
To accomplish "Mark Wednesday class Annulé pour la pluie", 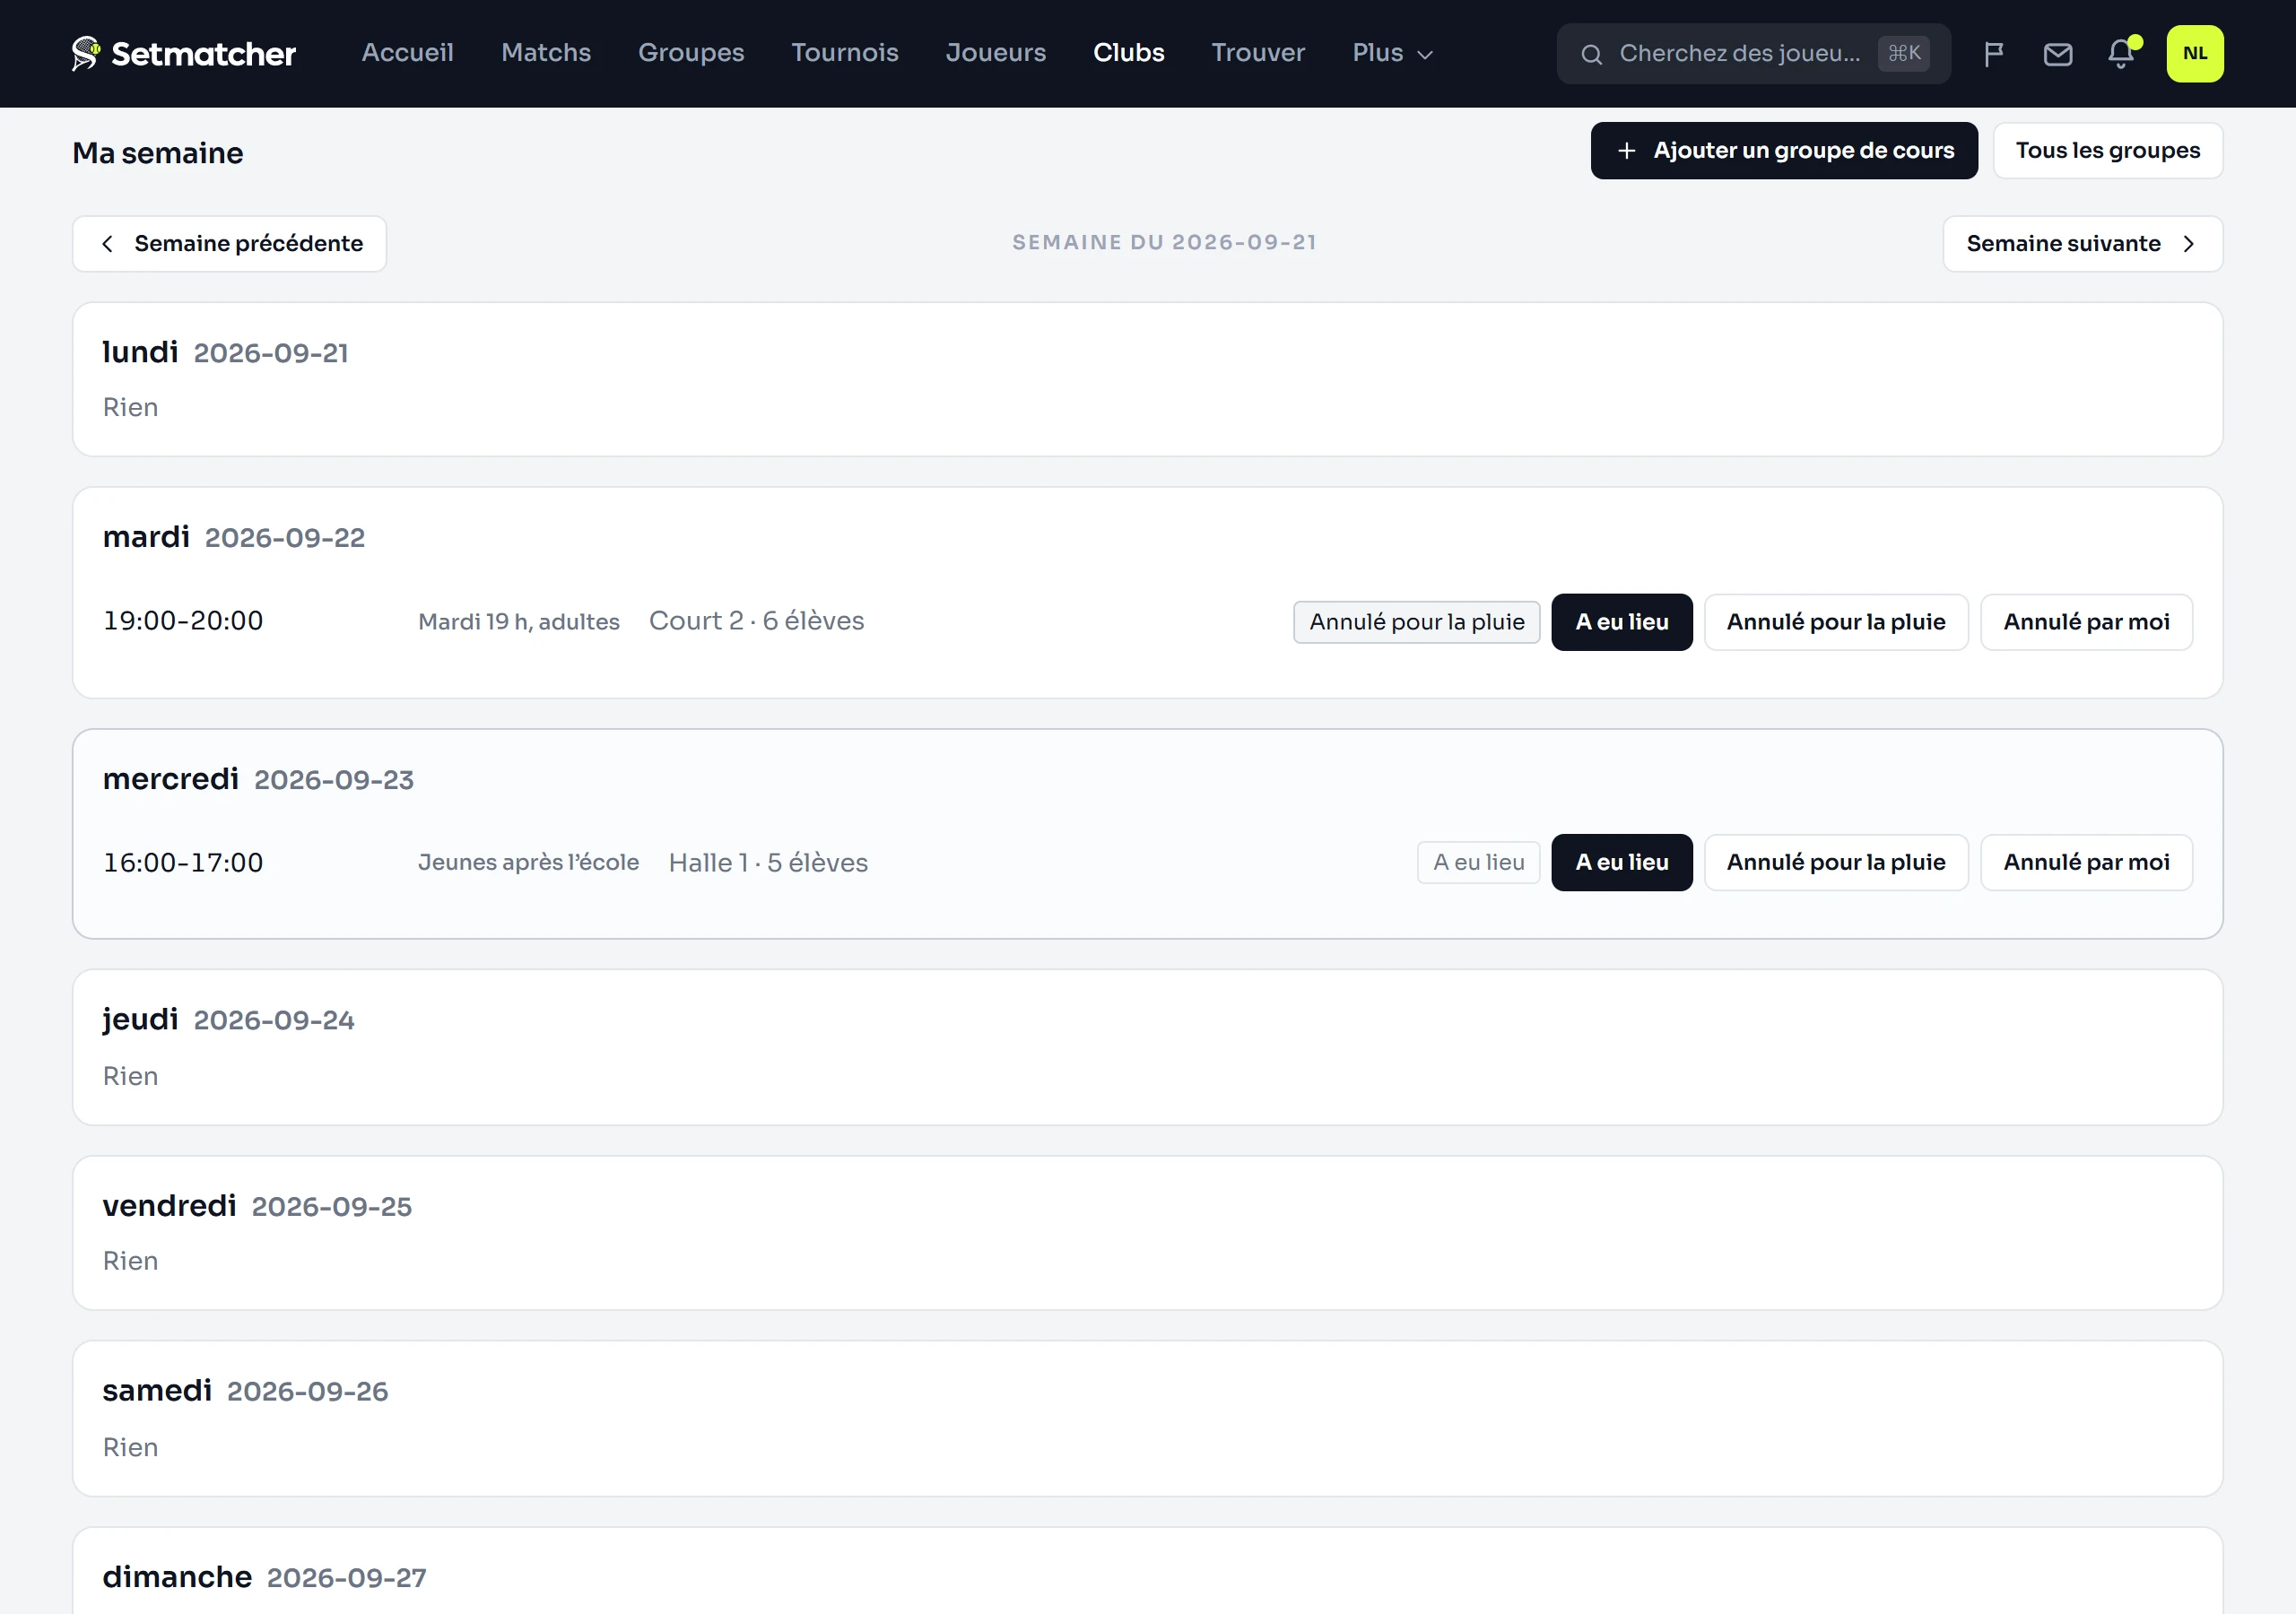I will [1836, 863].
